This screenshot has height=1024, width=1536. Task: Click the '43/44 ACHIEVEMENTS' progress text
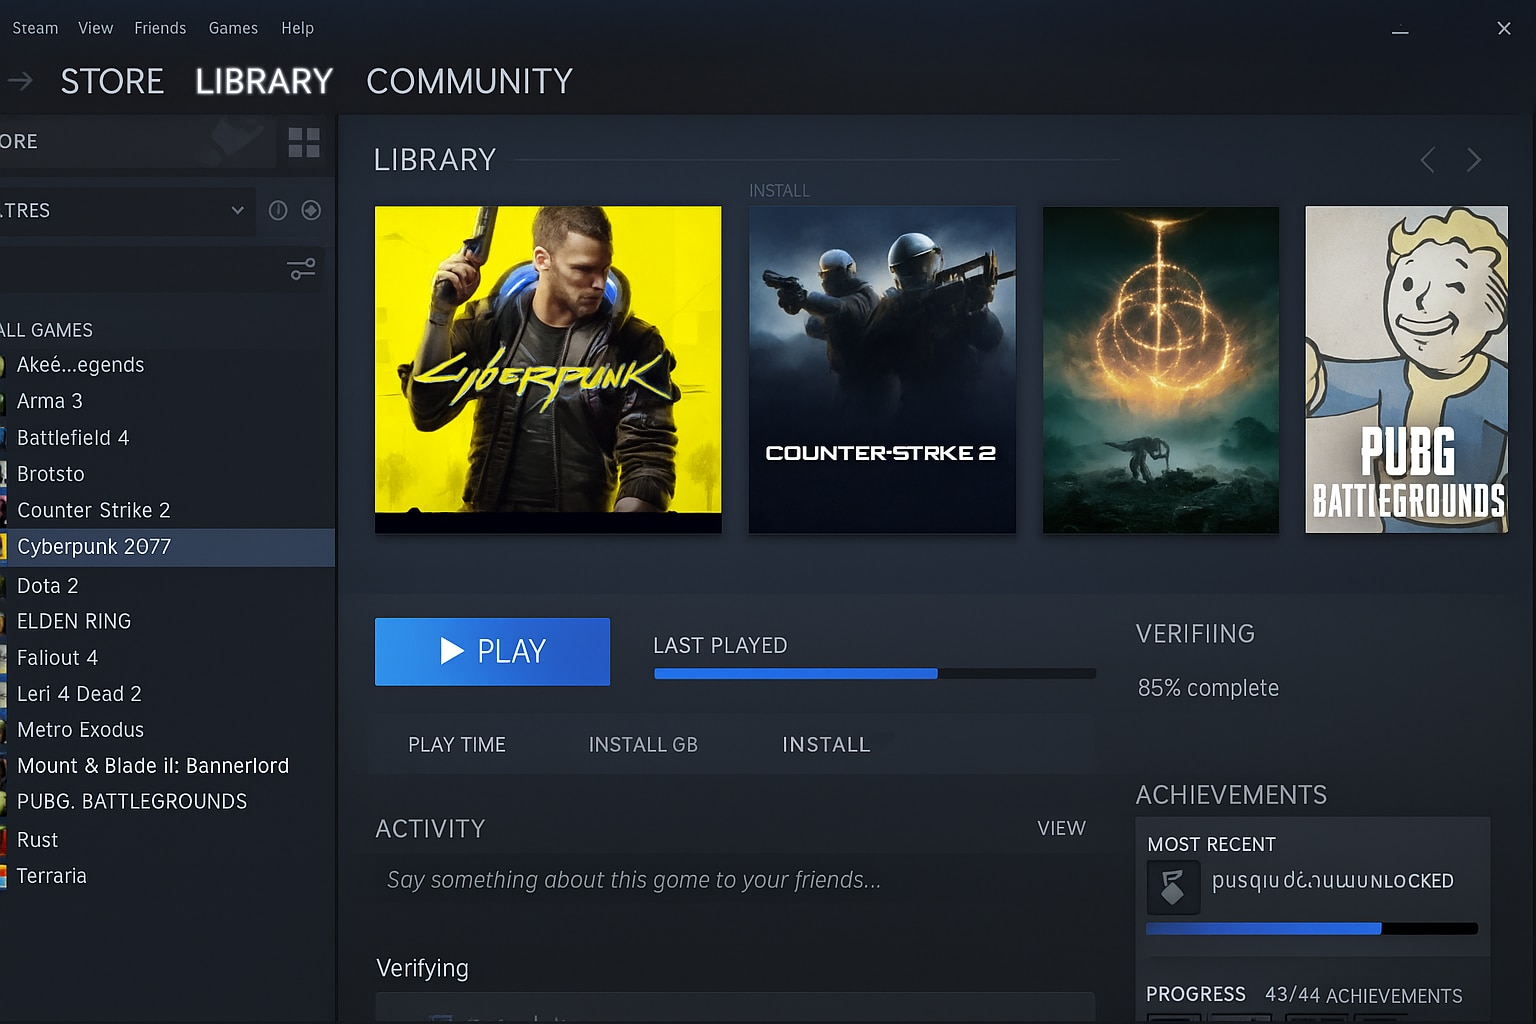(1363, 995)
